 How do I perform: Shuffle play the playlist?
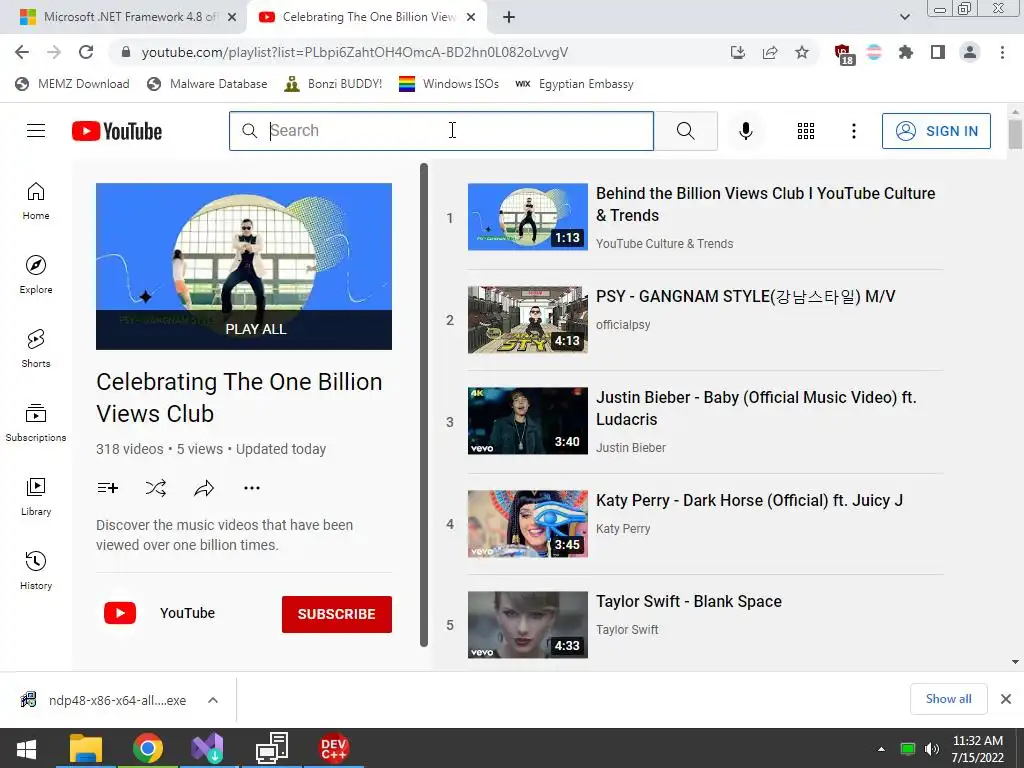pos(156,488)
